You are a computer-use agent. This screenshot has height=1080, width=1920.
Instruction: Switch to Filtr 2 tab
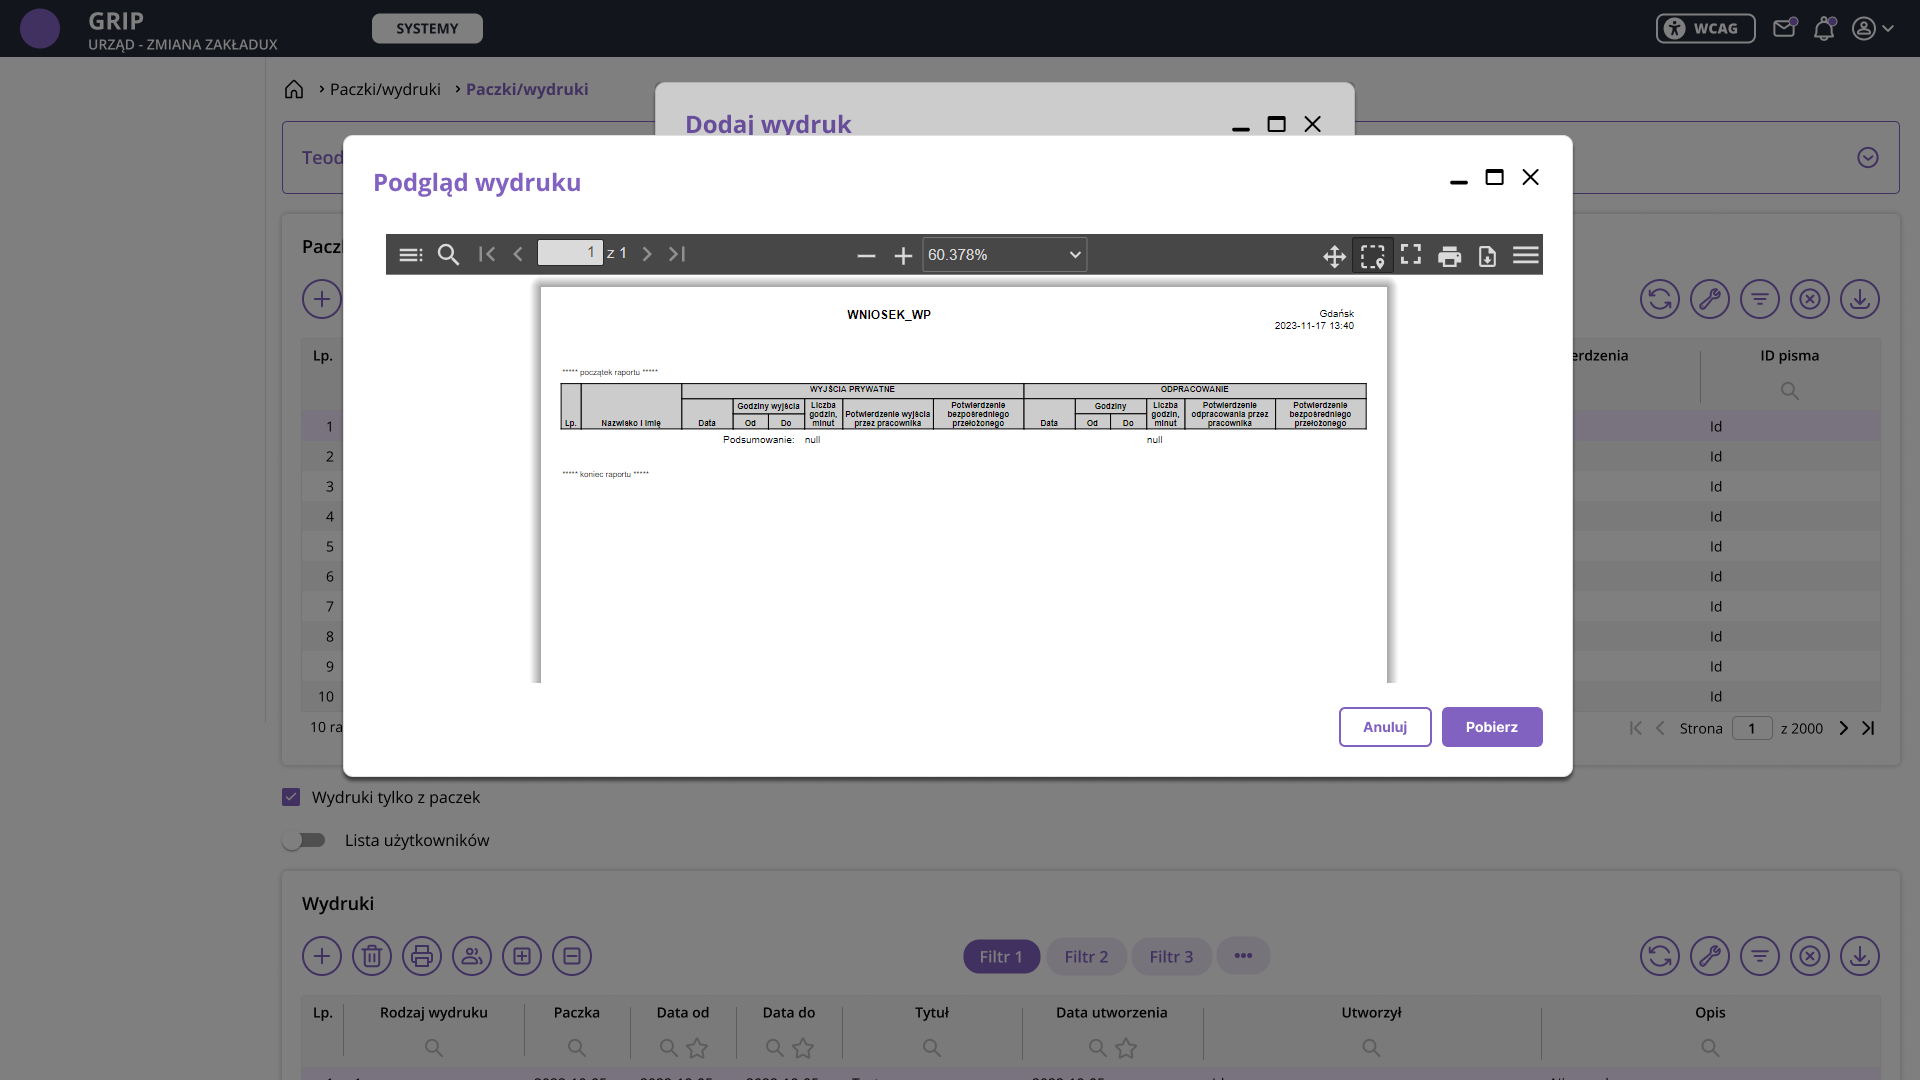(x=1086, y=957)
